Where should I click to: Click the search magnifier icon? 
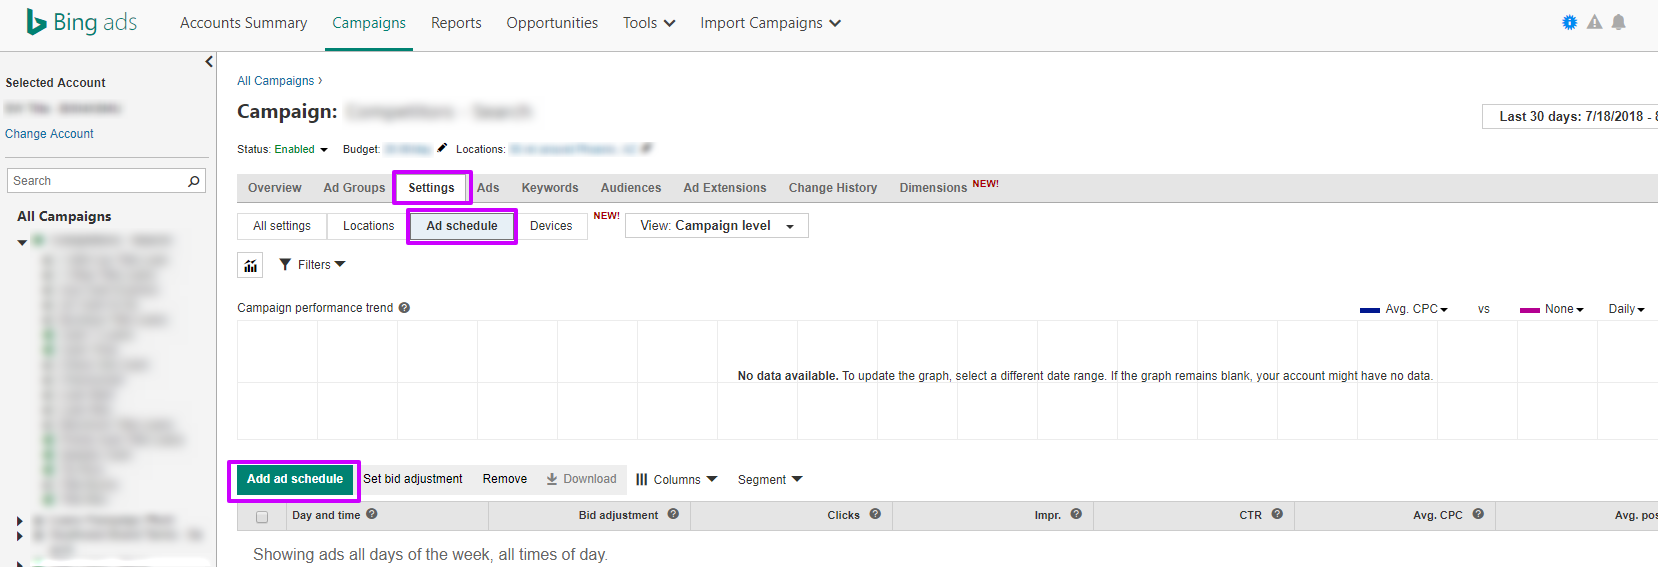click(194, 181)
